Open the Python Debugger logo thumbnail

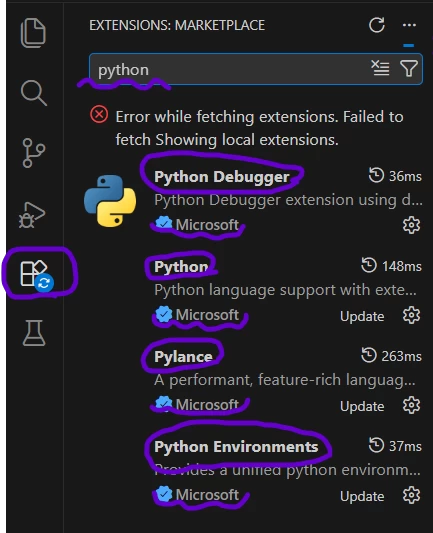coord(110,201)
